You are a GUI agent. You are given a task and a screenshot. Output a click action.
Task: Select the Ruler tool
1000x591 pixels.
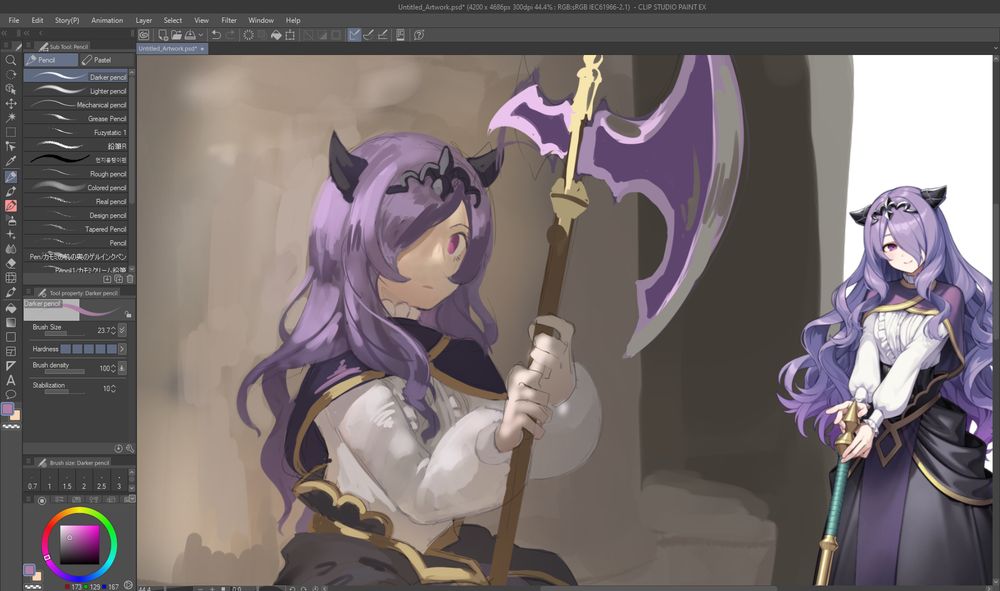click(11, 365)
